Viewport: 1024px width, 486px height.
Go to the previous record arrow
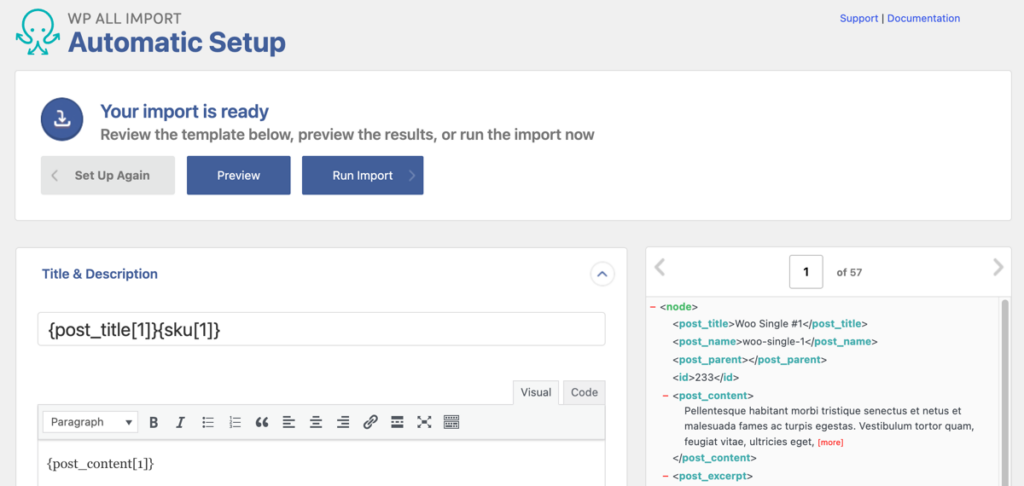click(660, 267)
